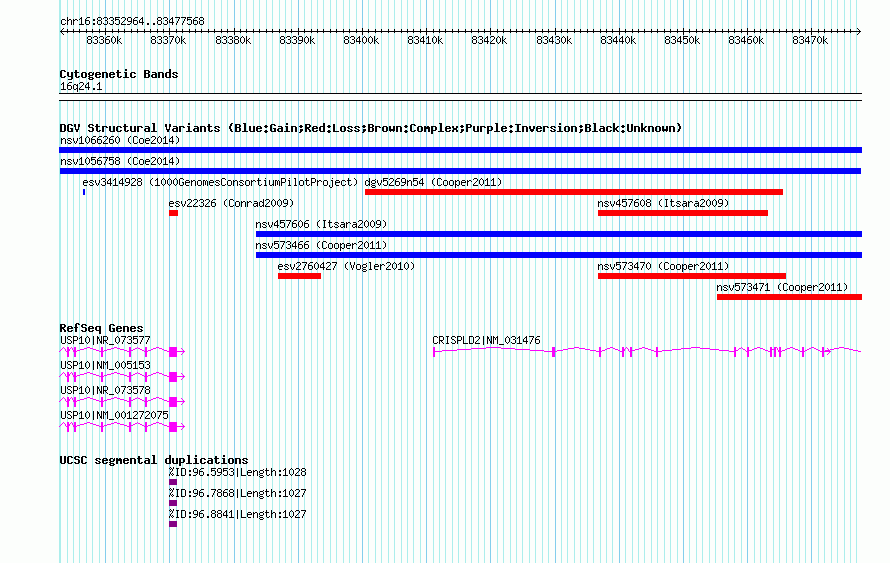Click the 83360k ruler tick label
This screenshot has height=563, width=890.
(x=104, y=40)
